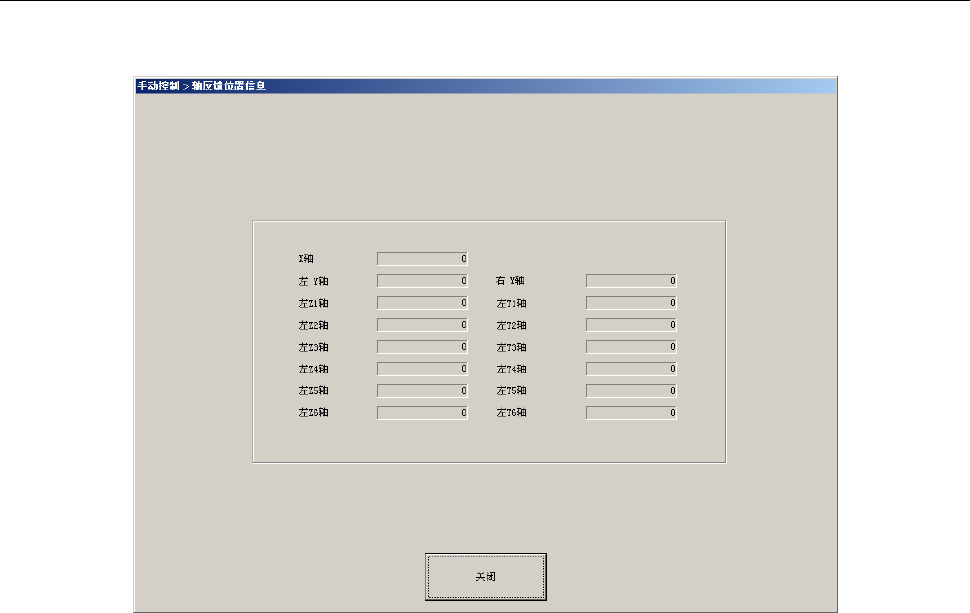Click the 左Z6轴 value box

pos(423,413)
